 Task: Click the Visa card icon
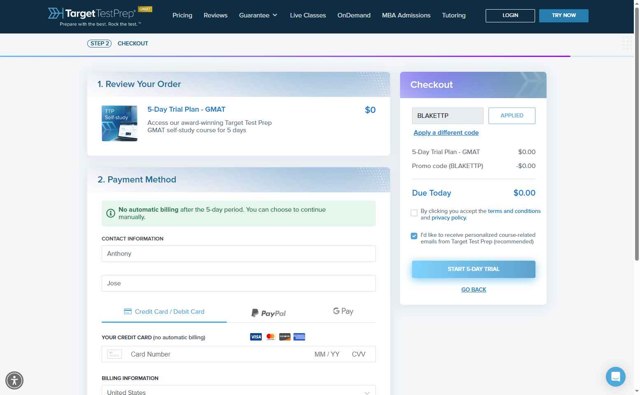point(256,337)
